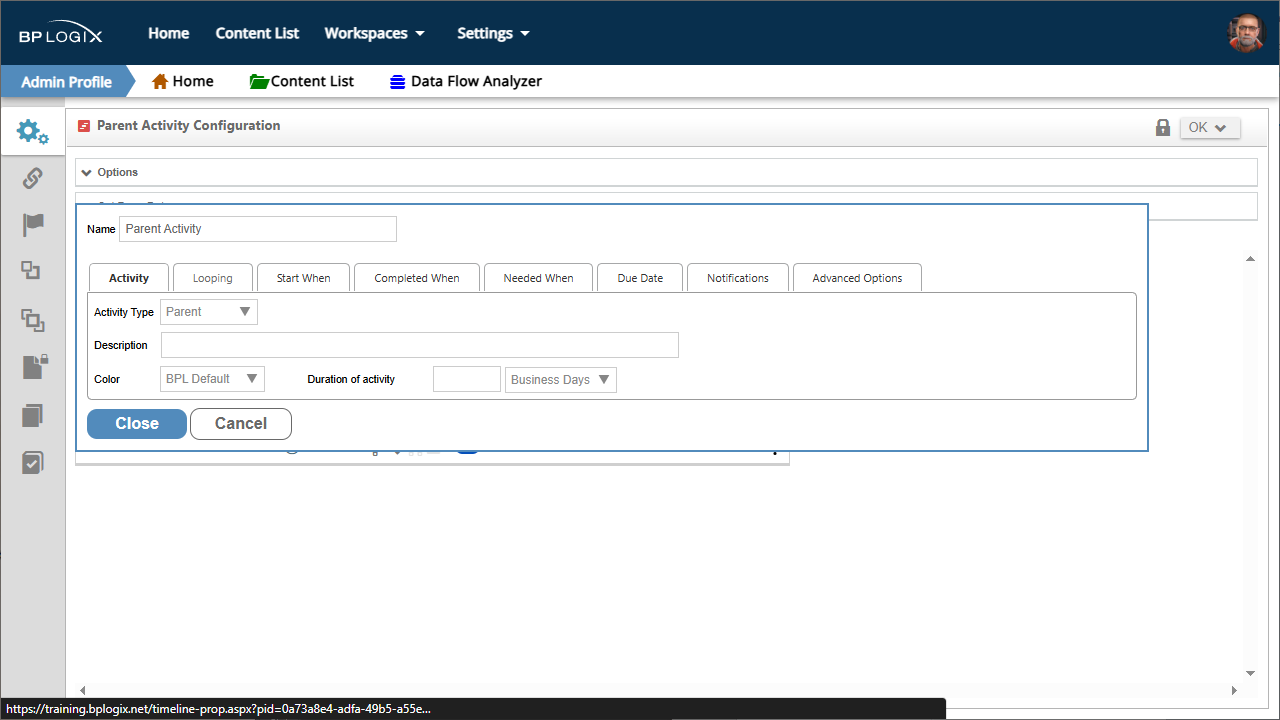This screenshot has height=720, width=1280.
Task: Select the chain link sidebar icon
Action: pos(33,178)
